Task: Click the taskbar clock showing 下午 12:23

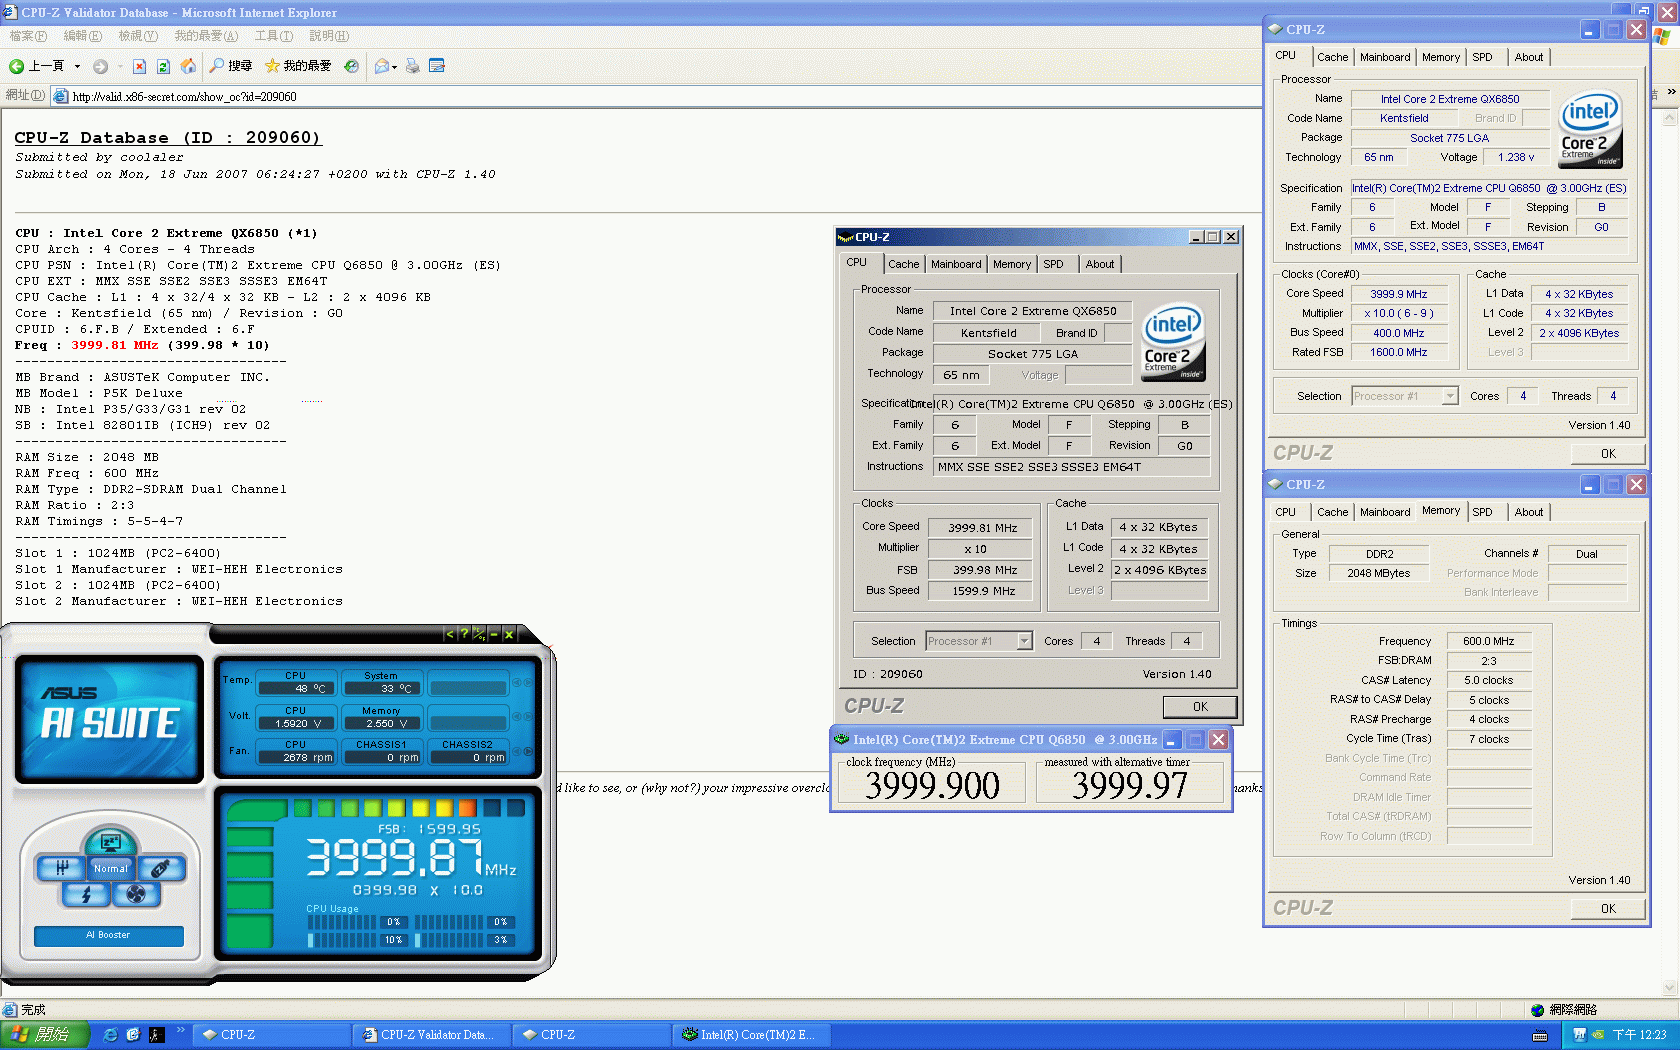Action: coord(1639,1035)
